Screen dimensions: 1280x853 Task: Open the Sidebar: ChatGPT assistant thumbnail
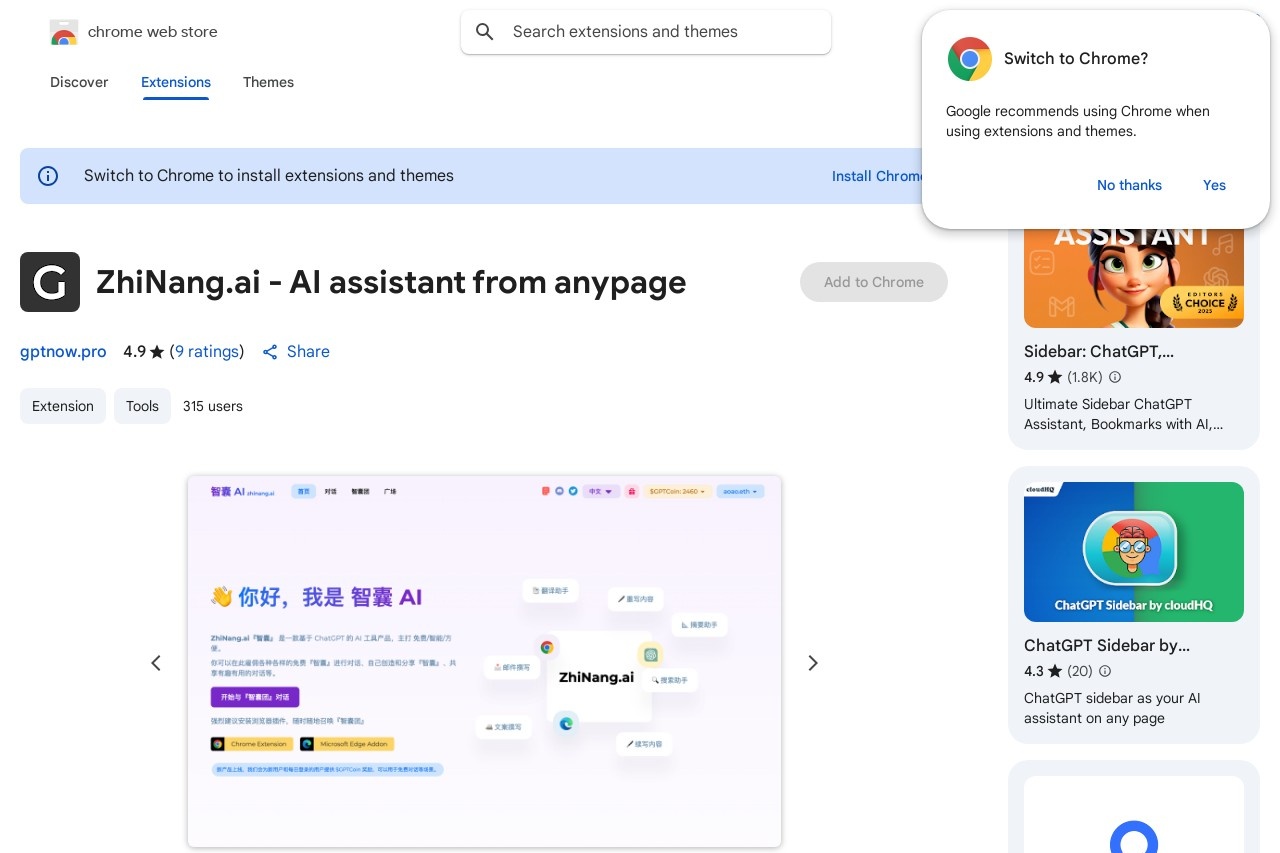tap(1134, 277)
